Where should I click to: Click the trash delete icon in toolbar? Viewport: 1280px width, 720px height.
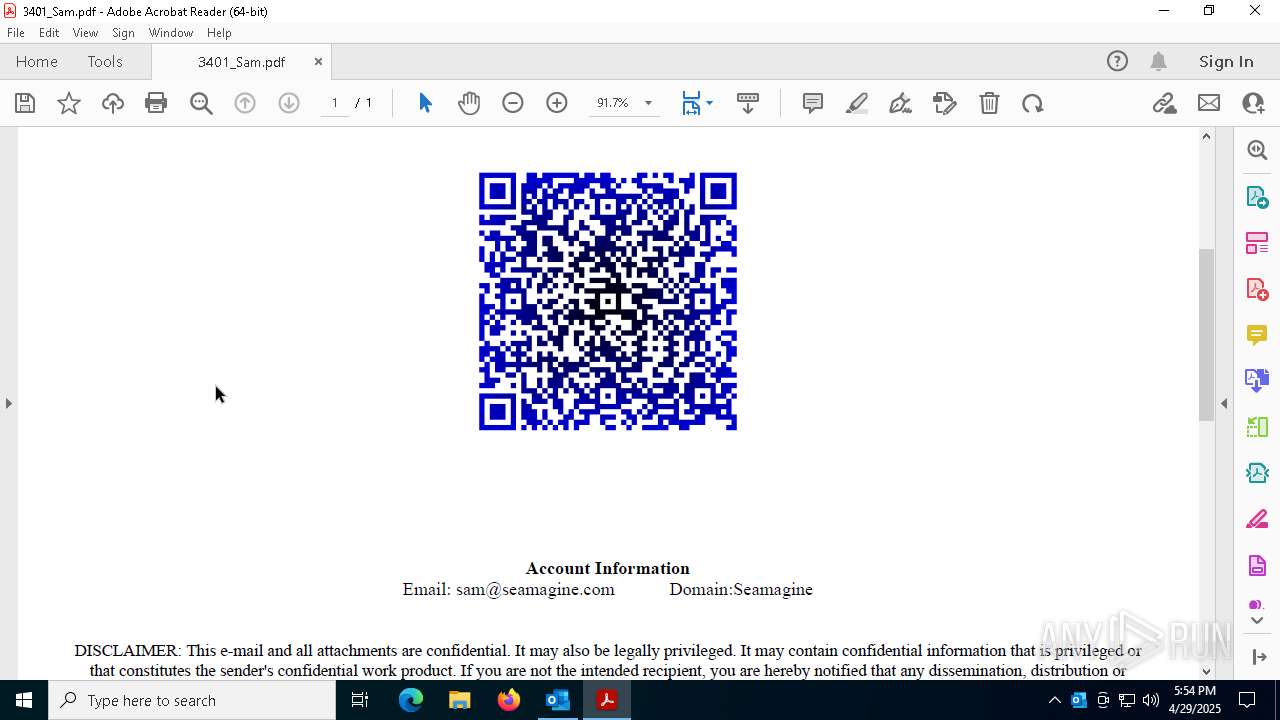tap(989, 103)
